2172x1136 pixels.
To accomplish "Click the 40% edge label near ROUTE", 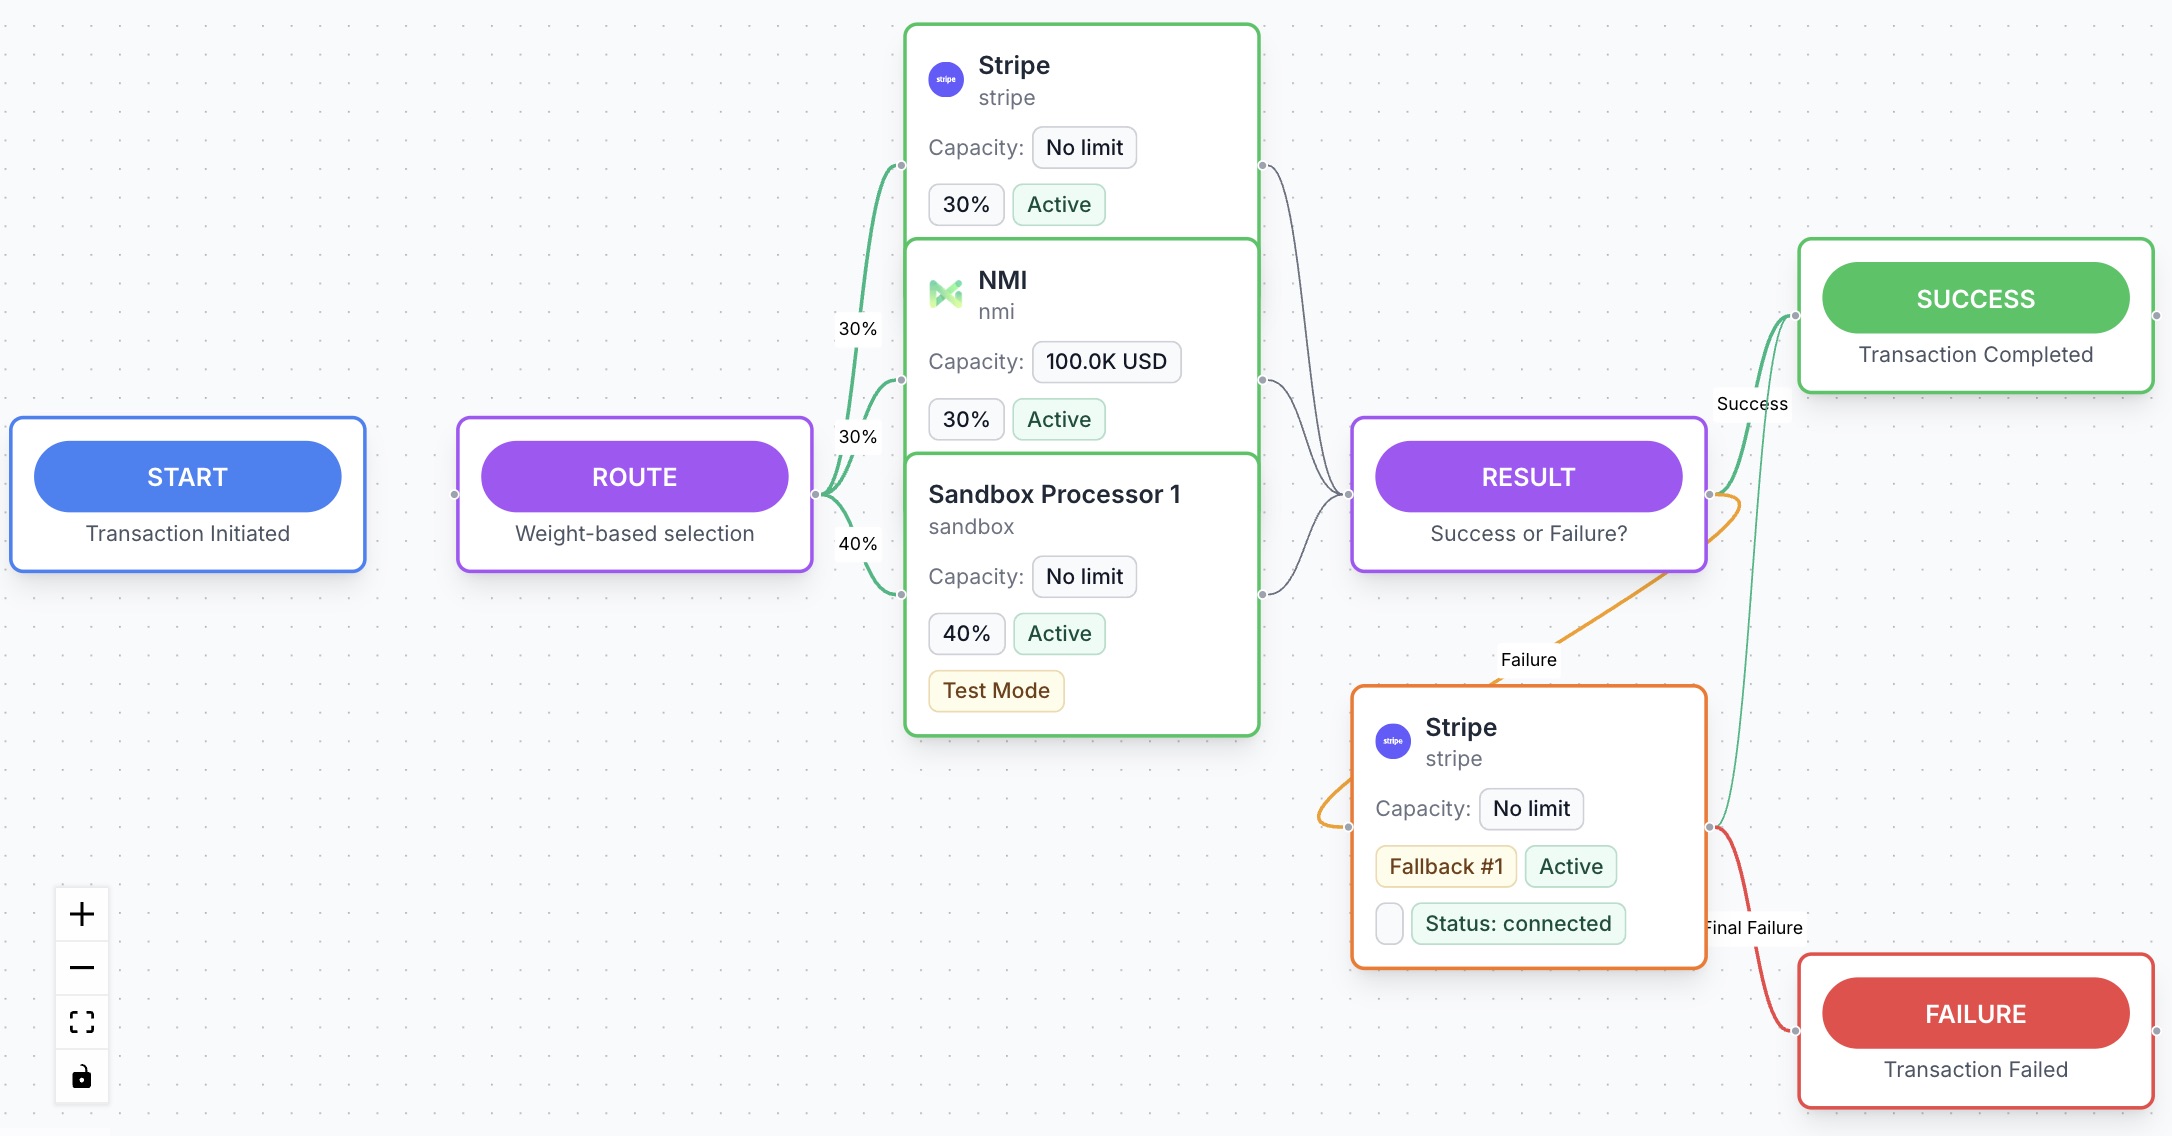I will coord(857,544).
